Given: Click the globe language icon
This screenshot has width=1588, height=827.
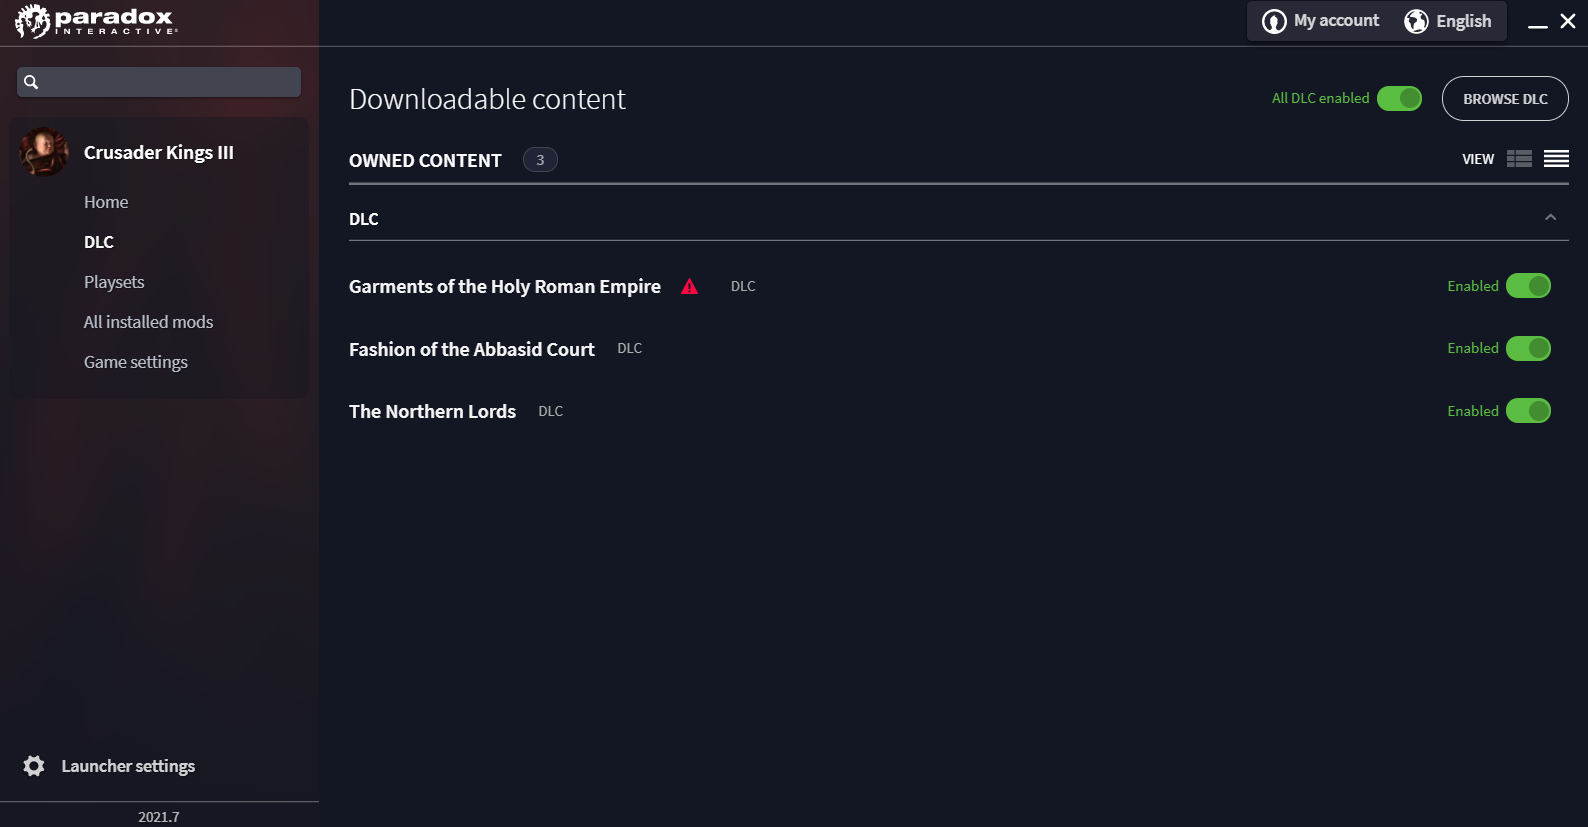Looking at the screenshot, I should pyautogui.click(x=1416, y=21).
